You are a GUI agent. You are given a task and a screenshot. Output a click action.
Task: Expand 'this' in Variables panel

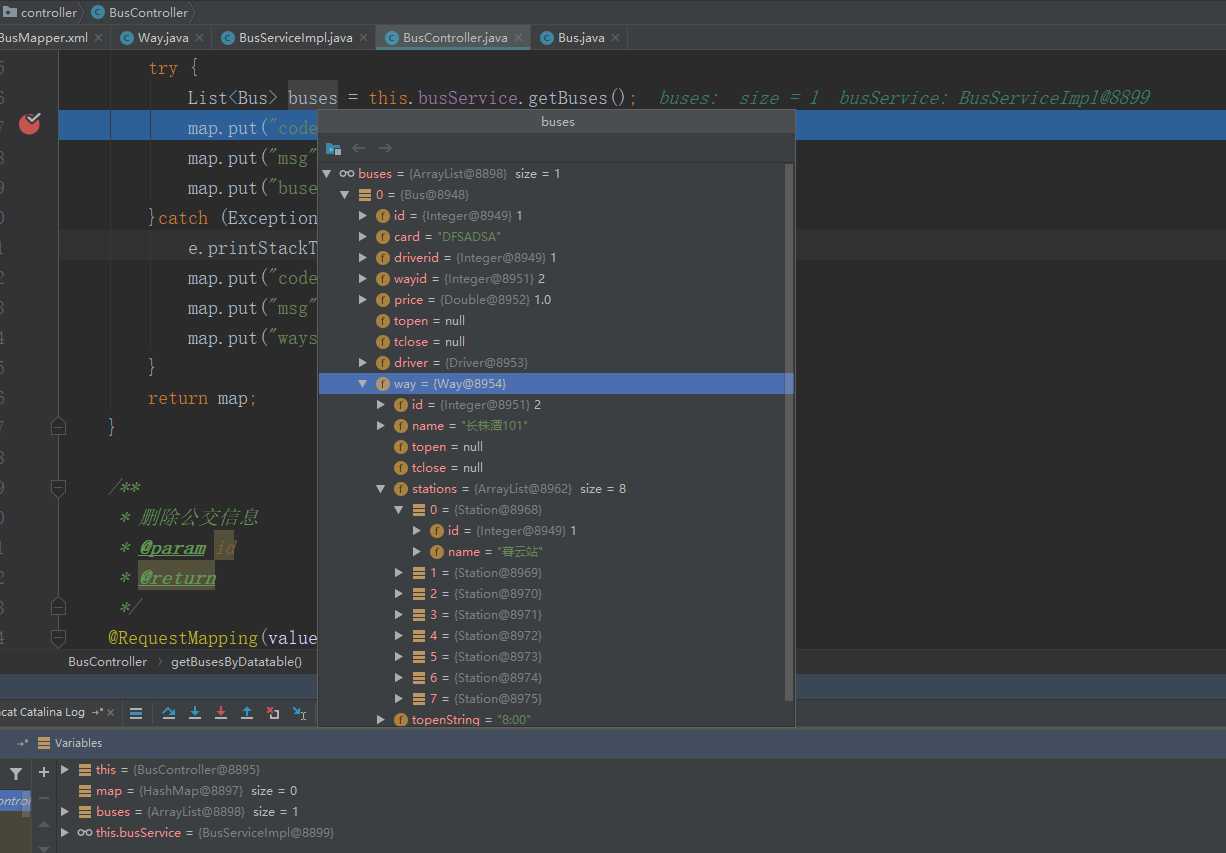coord(65,770)
